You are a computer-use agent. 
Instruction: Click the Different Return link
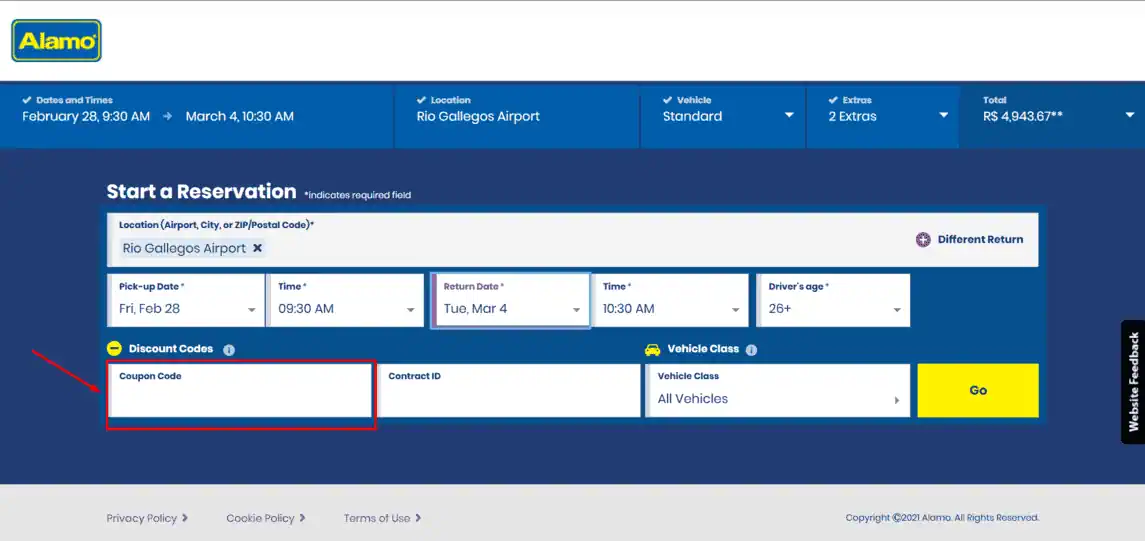pyautogui.click(x=980, y=239)
